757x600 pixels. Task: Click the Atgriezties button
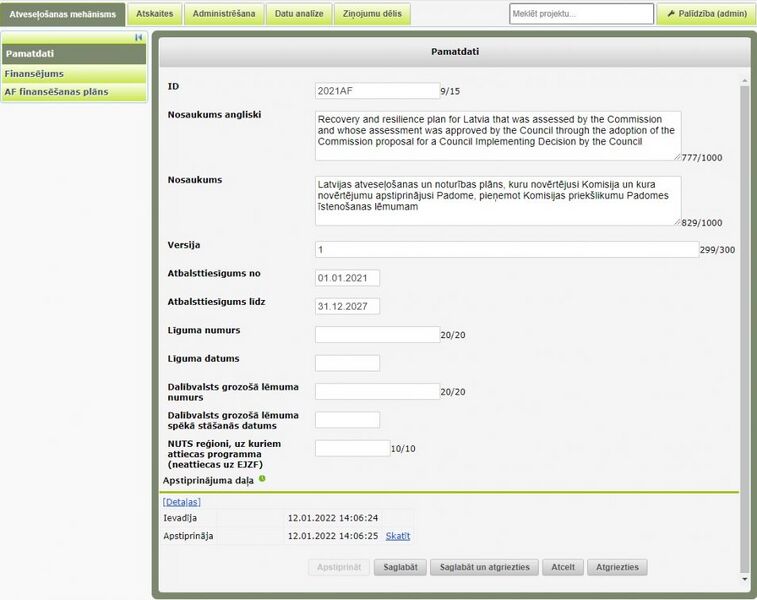coord(617,567)
